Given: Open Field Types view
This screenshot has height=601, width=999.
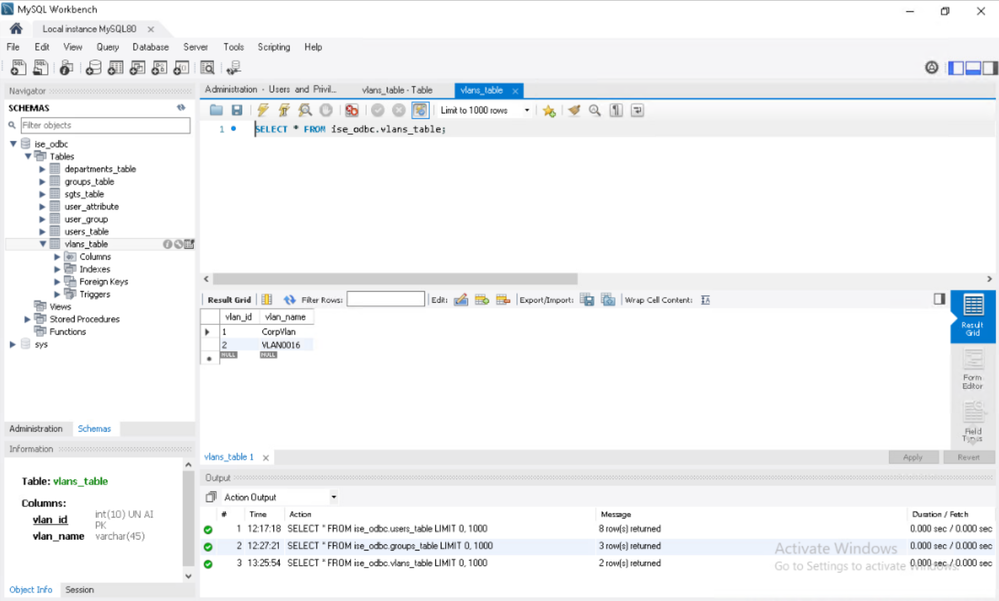Looking at the screenshot, I should pos(973,421).
